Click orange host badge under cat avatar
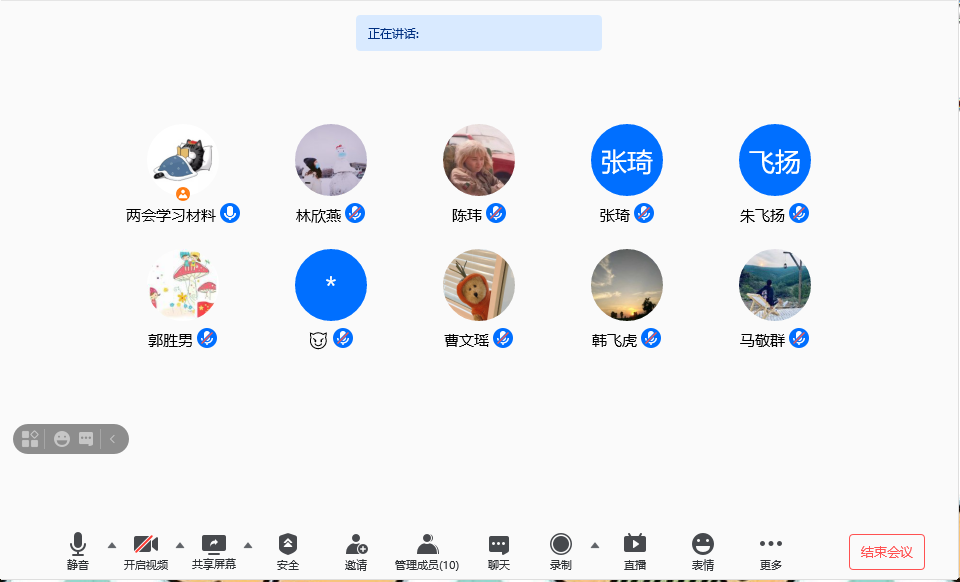960x582 pixels. pyautogui.click(x=183, y=194)
